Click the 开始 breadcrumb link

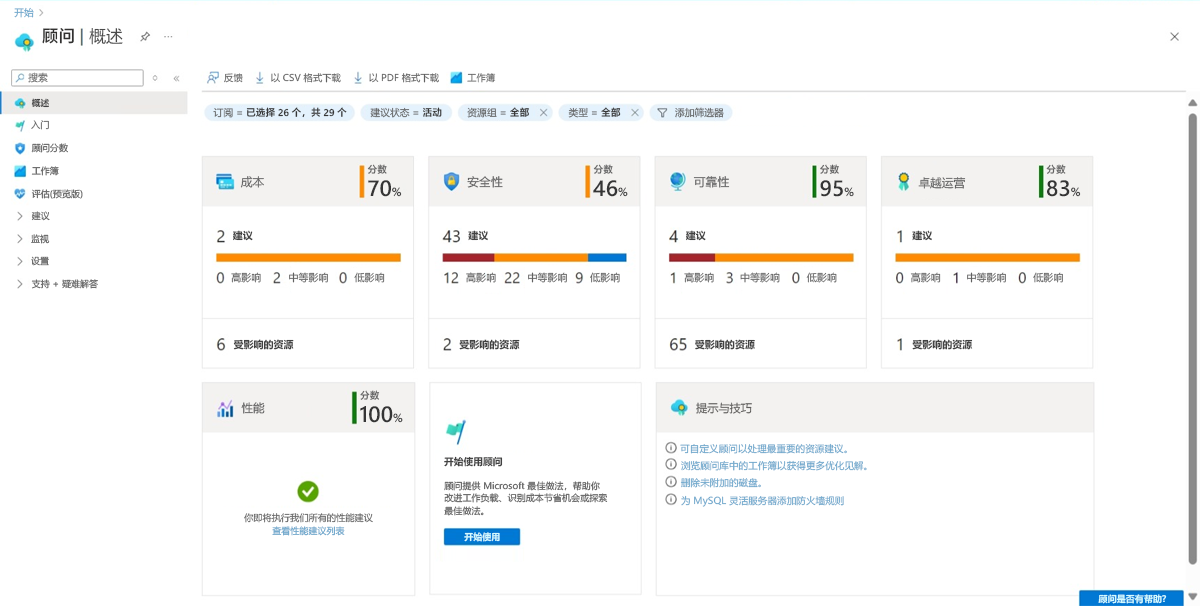[x=23, y=12]
